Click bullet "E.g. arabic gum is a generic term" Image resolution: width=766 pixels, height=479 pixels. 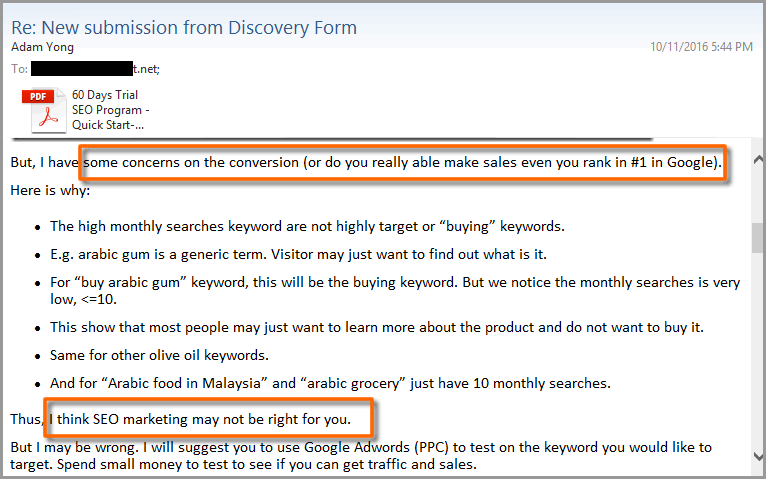(298, 254)
